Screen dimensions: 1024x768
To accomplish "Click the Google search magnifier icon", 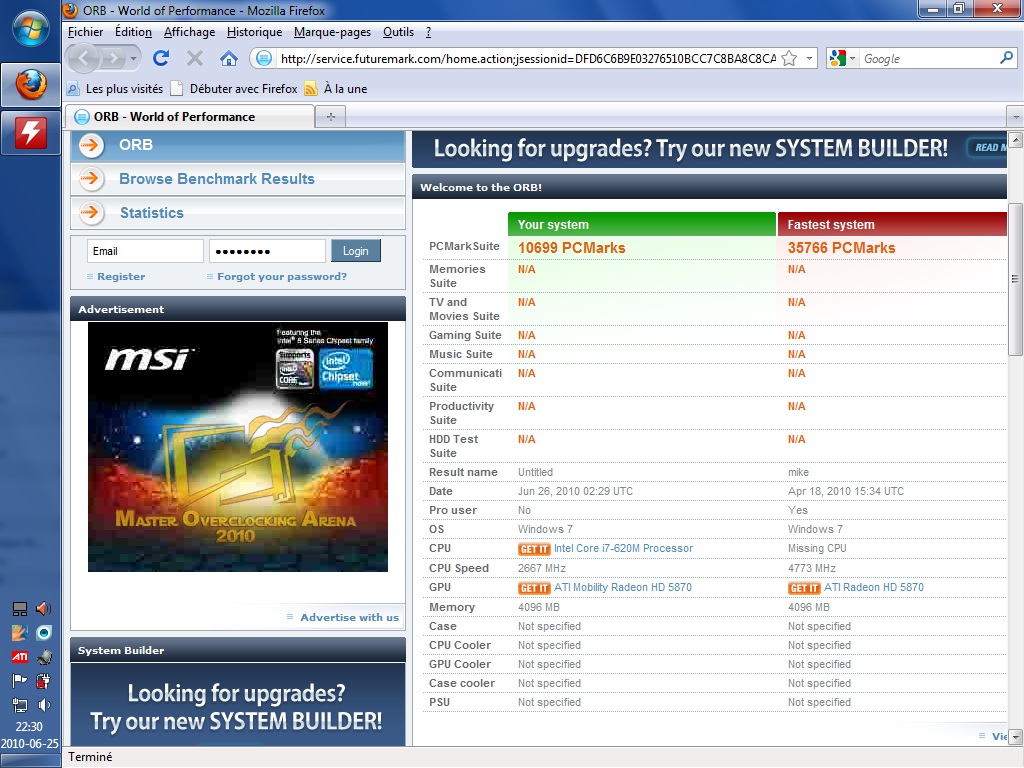I will point(1006,59).
